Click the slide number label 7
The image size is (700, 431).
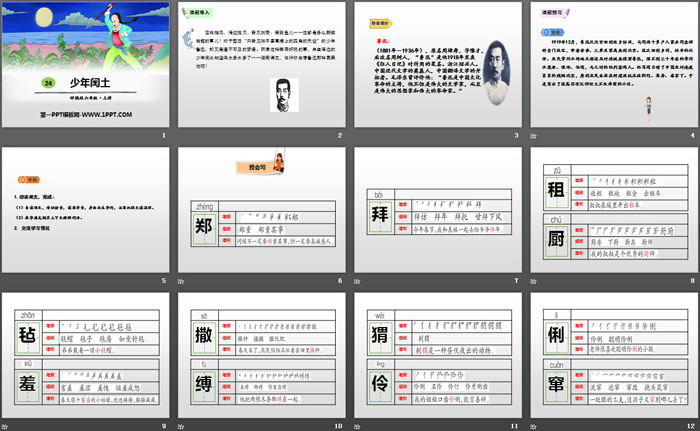click(x=517, y=280)
